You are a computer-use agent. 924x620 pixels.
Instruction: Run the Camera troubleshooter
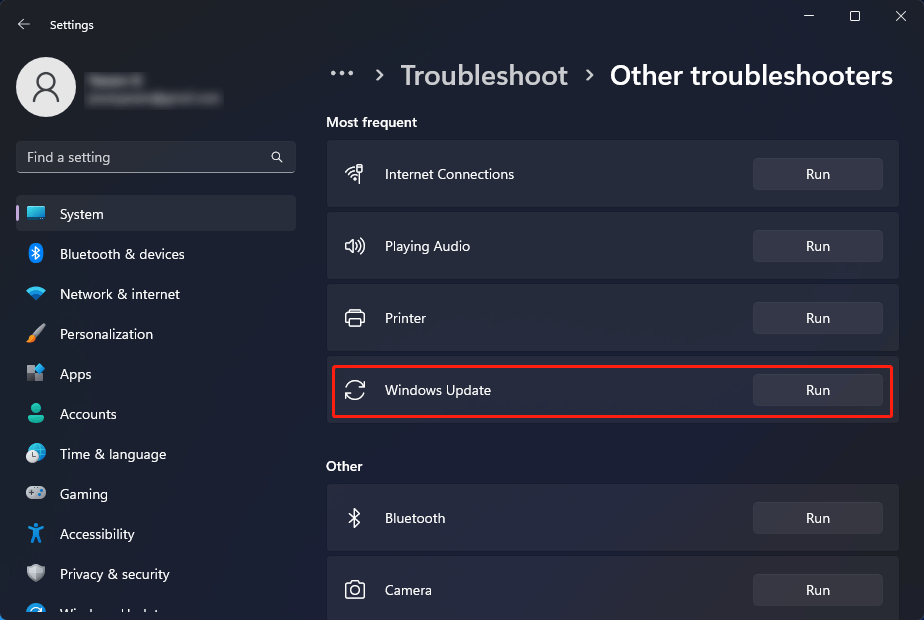(817, 590)
